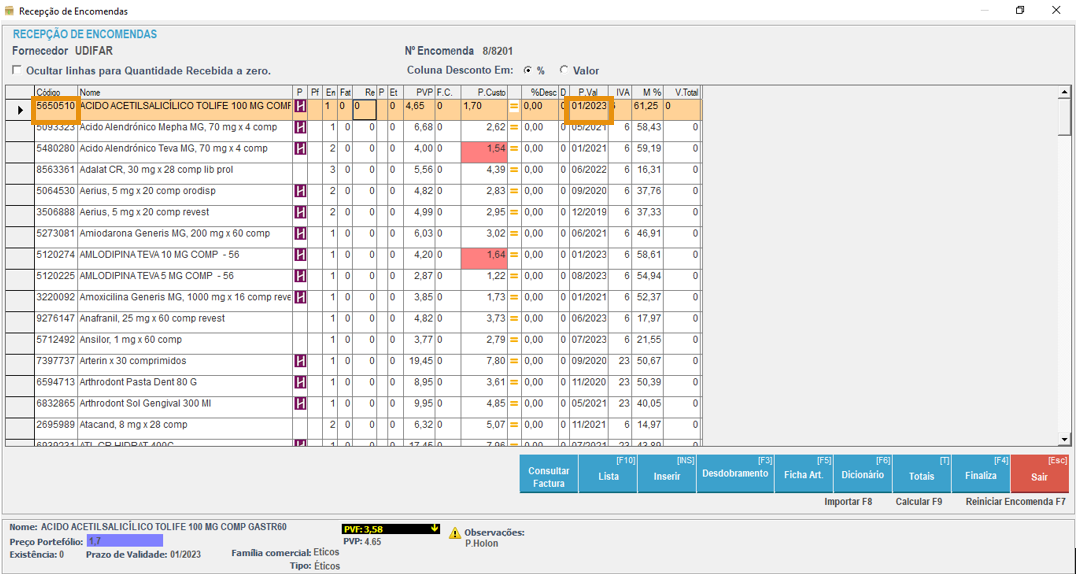Click the red P.Custo cell 1,54
Screen dimensions: 1076x574
click(484, 149)
